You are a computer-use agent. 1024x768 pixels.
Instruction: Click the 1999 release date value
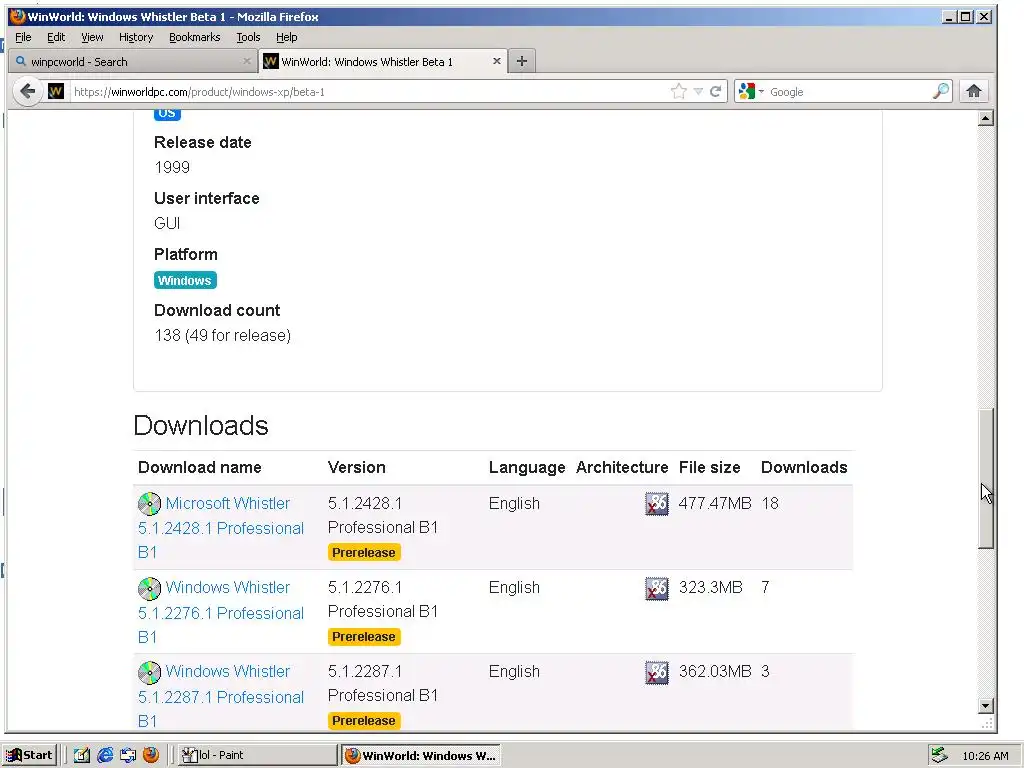click(172, 167)
